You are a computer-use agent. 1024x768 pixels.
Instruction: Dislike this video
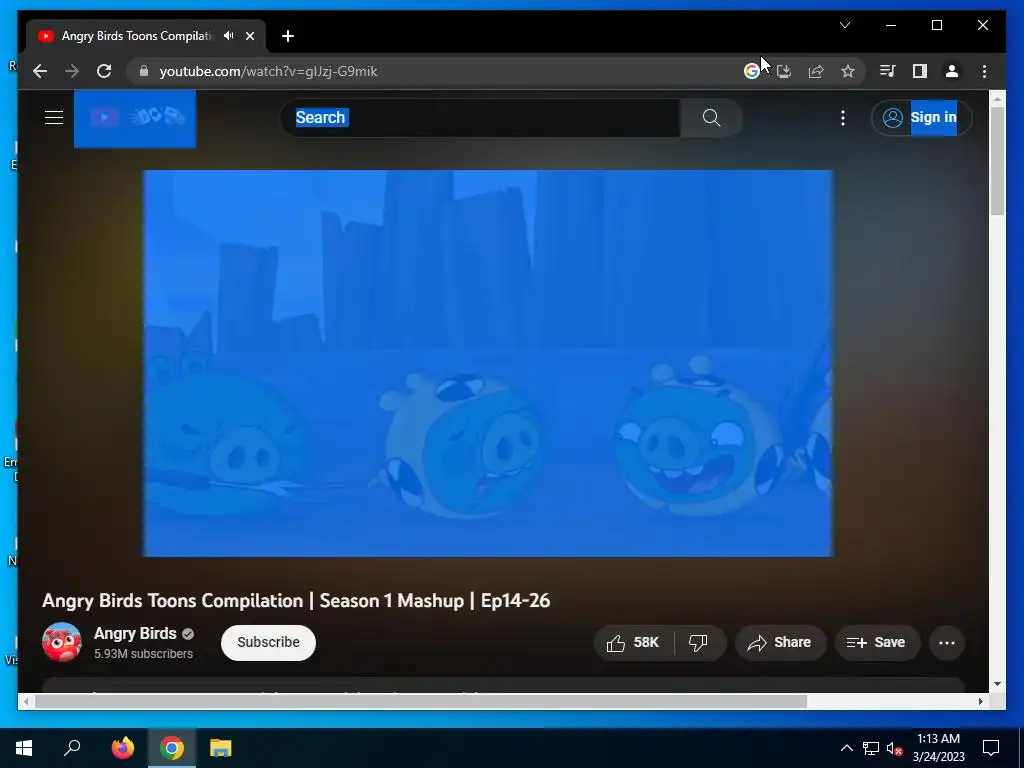click(x=699, y=643)
